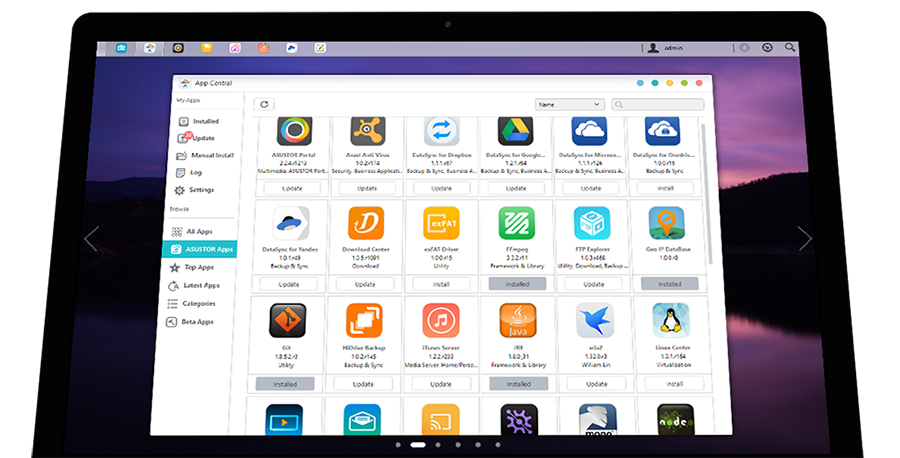Open the ASUSTOR Portal app icon
The image size is (900, 458).
pos(294,131)
